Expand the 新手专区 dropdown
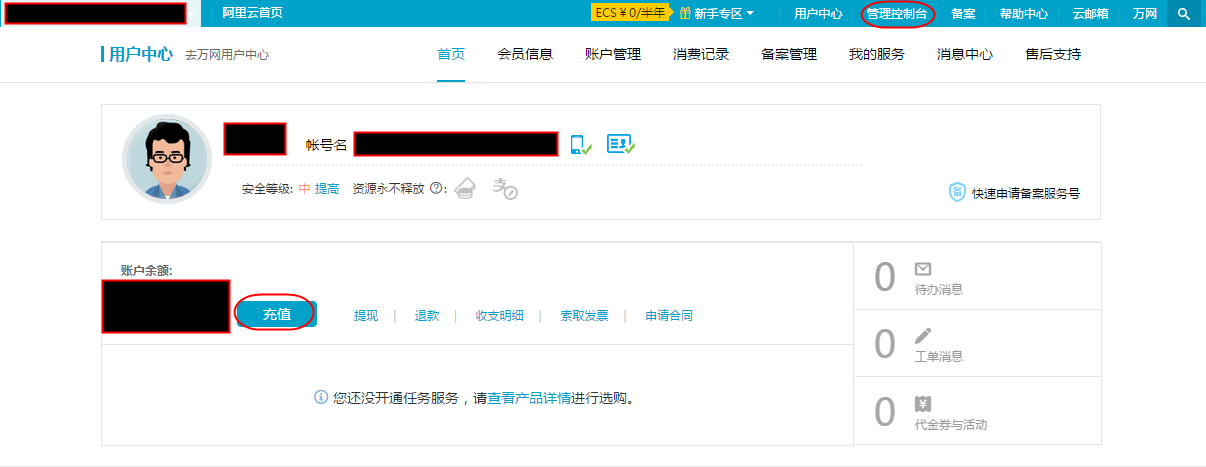 point(716,14)
